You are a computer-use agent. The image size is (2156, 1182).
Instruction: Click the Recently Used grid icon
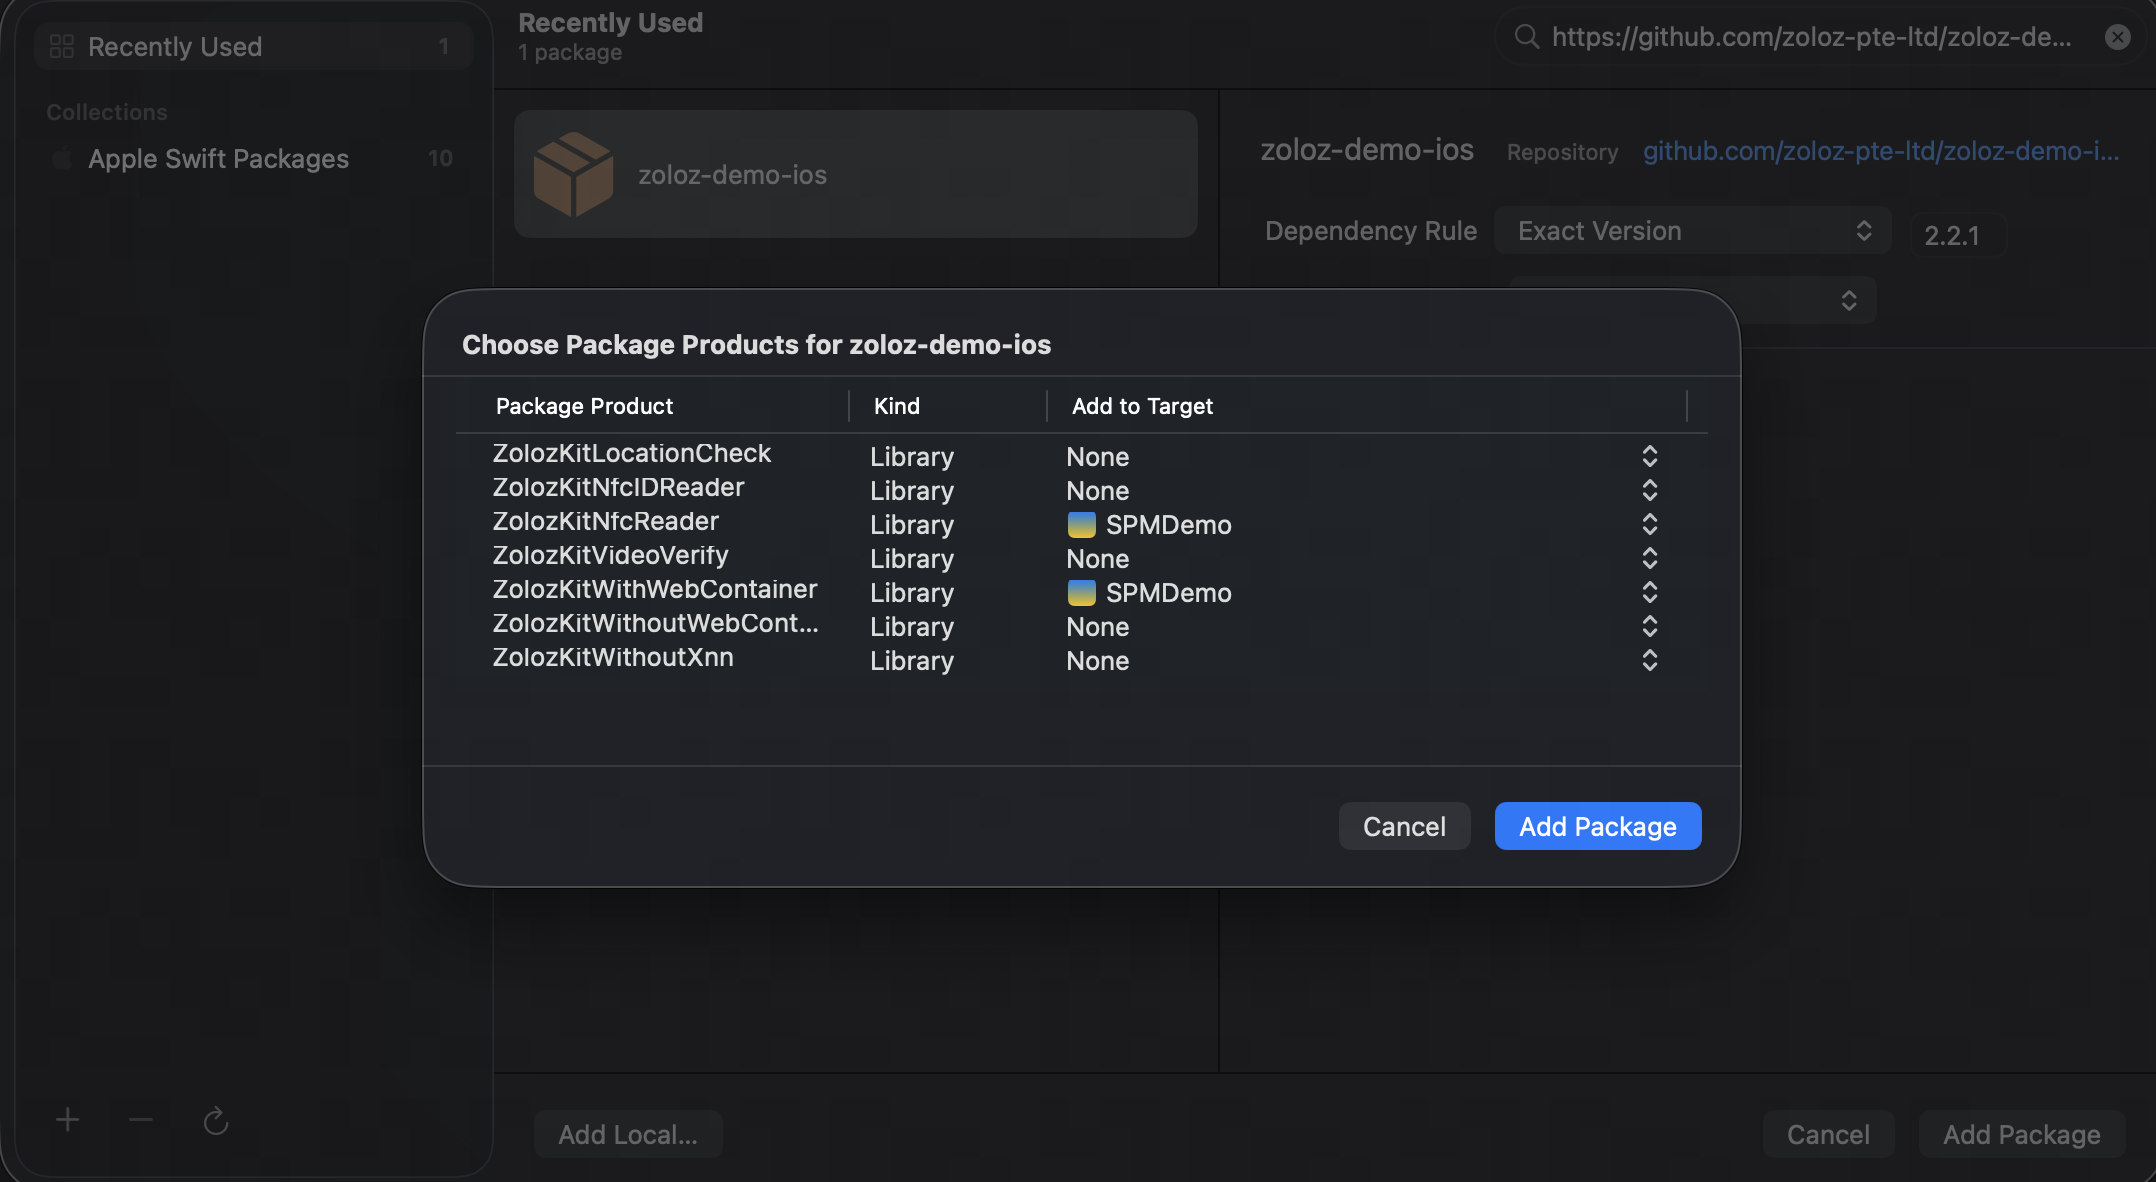coord(62,46)
